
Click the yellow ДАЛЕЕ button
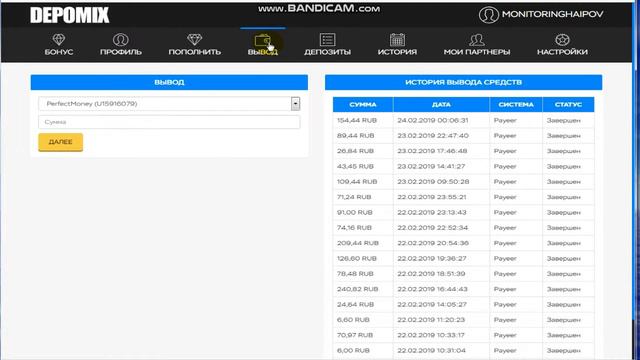pyautogui.click(x=60, y=142)
